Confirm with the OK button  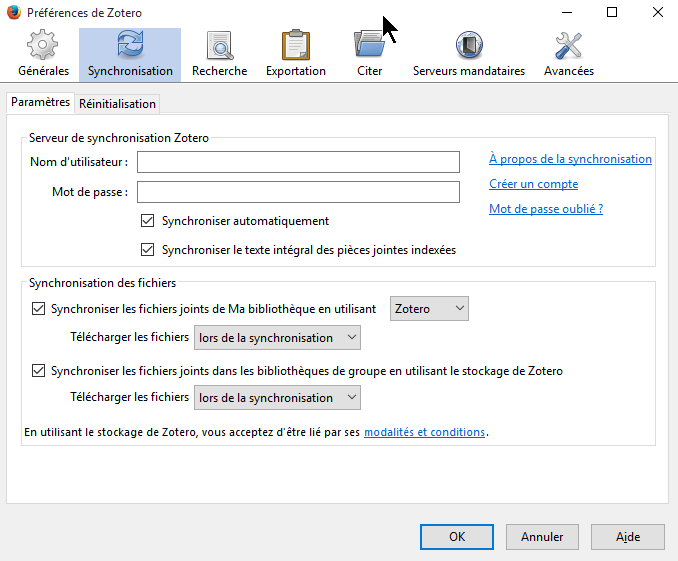point(457,537)
